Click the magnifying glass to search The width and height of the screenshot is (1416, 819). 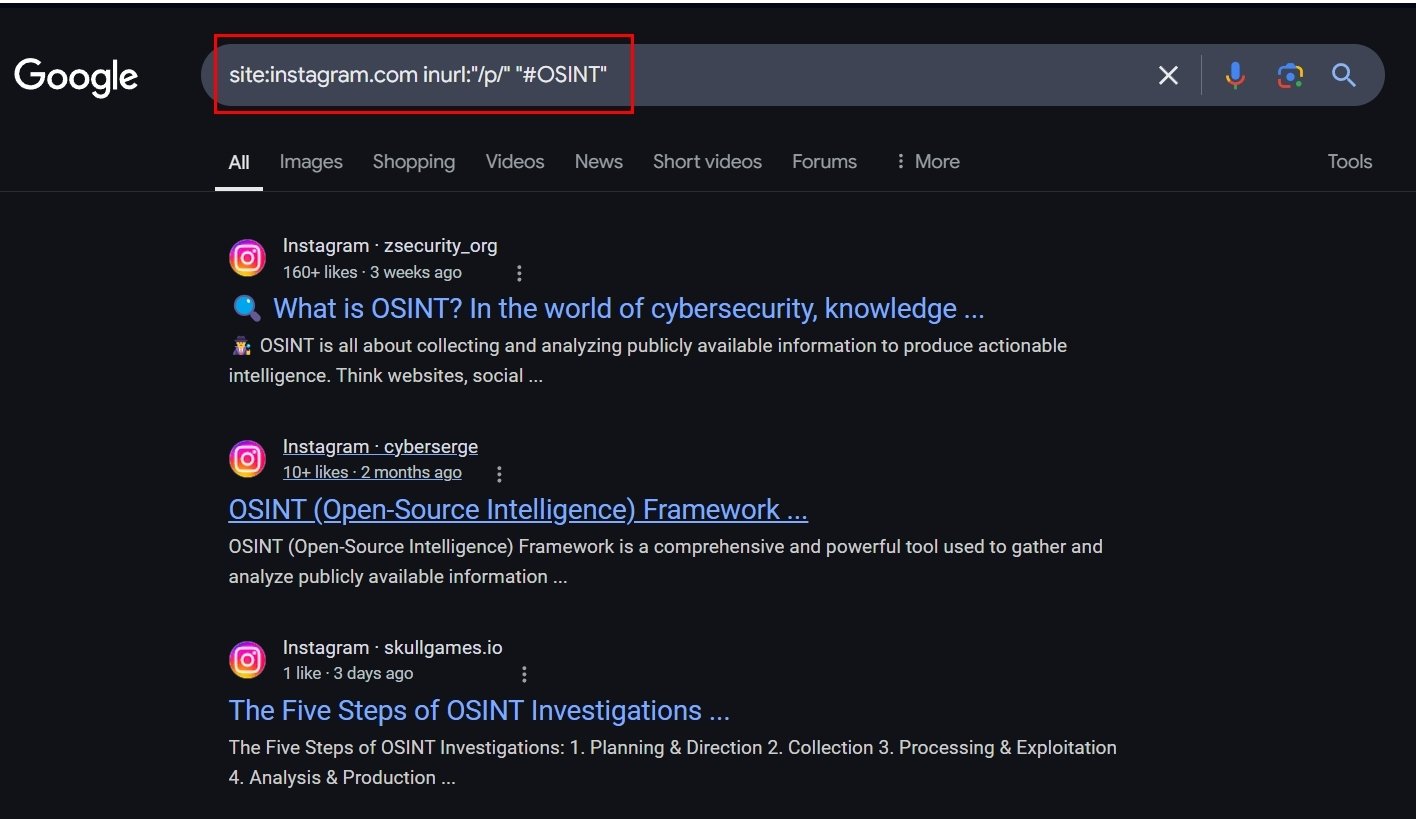pyautogui.click(x=1343, y=74)
